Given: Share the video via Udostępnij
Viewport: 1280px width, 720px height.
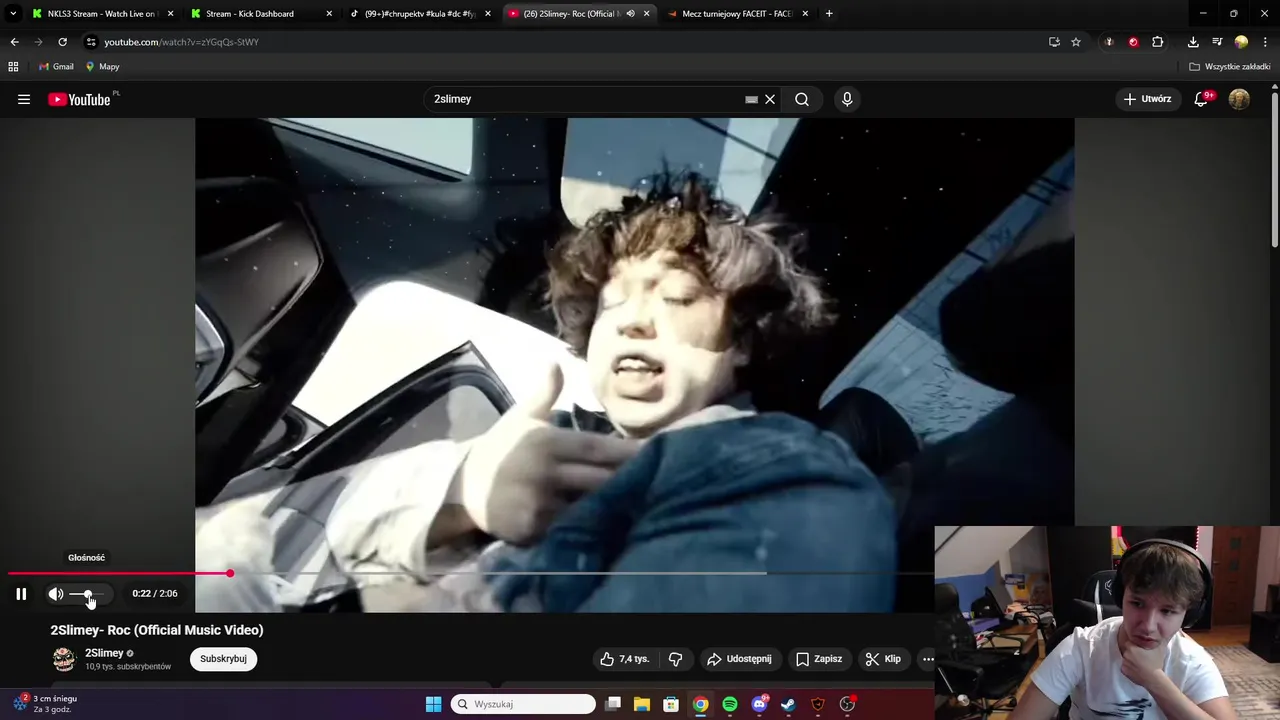Looking at the screenshot, I should pos(739,659).
